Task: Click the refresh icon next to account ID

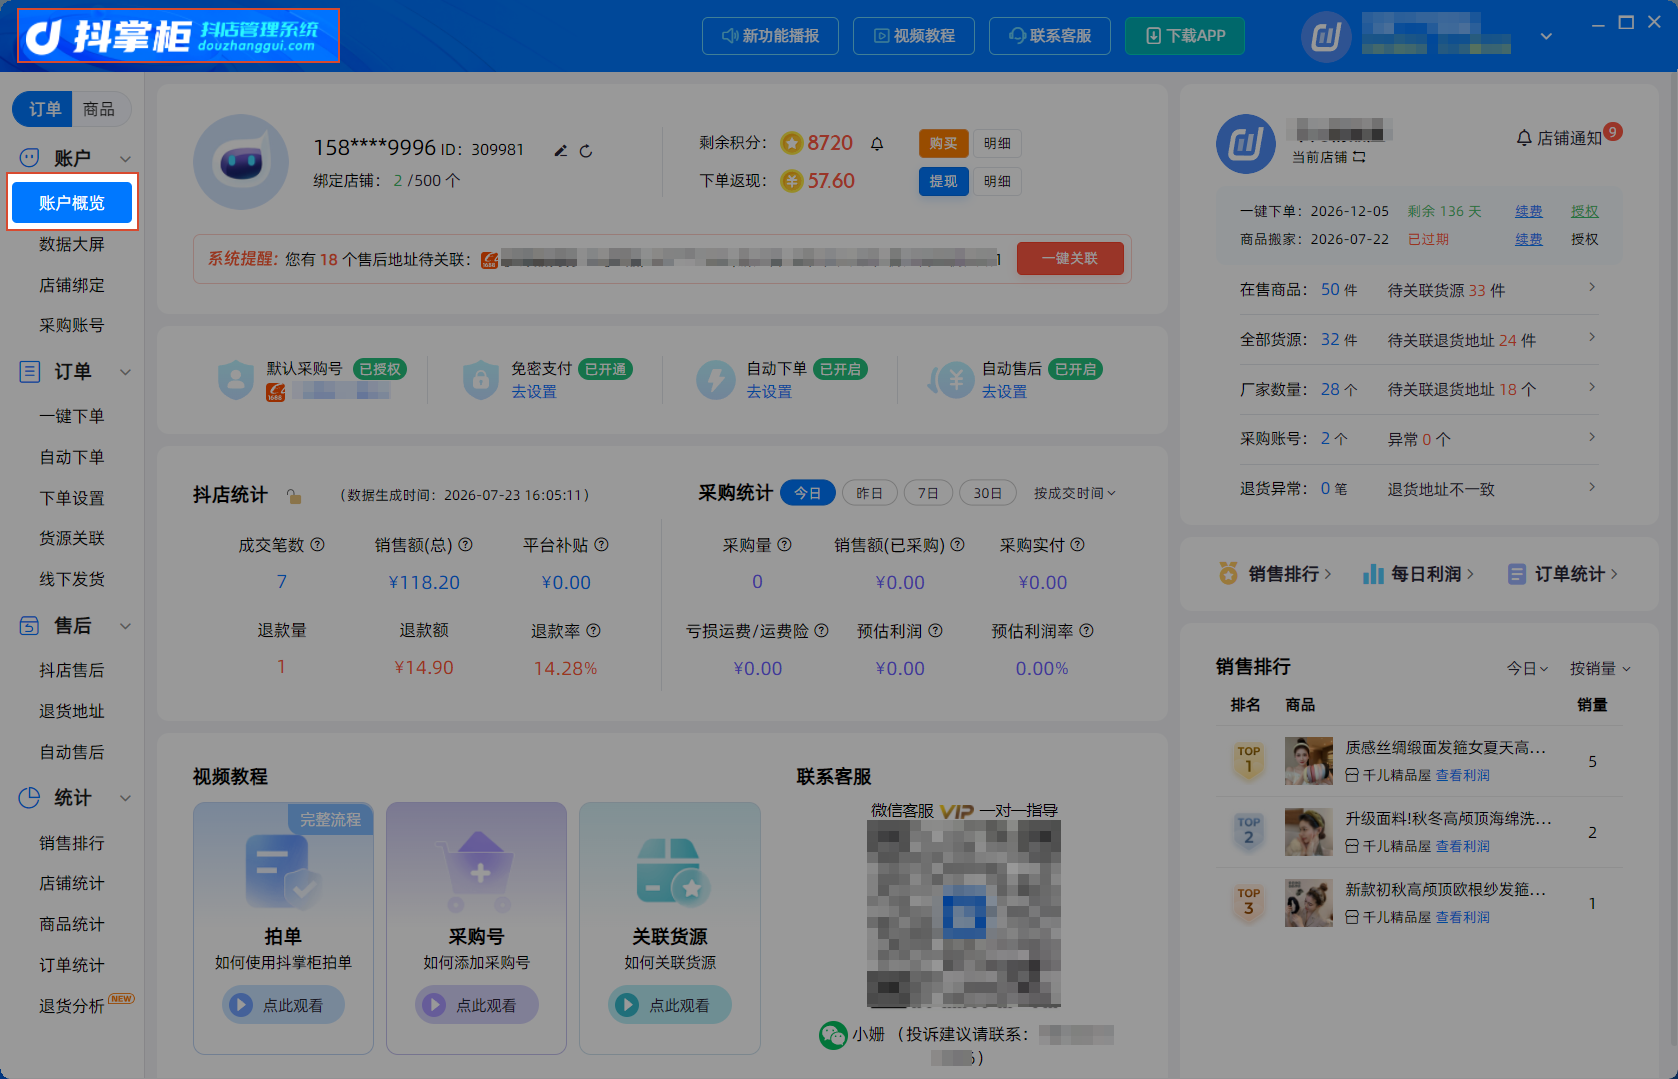Action: click(x=586, y=151)
